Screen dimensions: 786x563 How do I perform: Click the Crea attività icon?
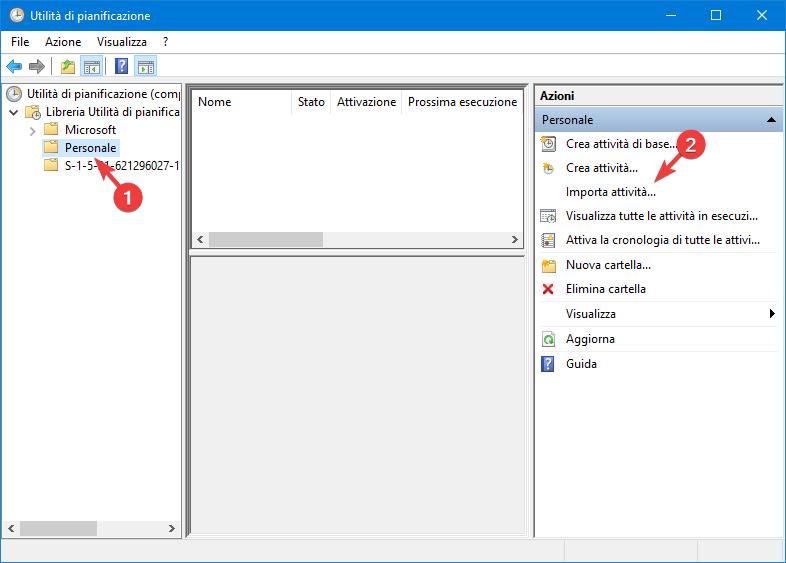tap(548, 168)
